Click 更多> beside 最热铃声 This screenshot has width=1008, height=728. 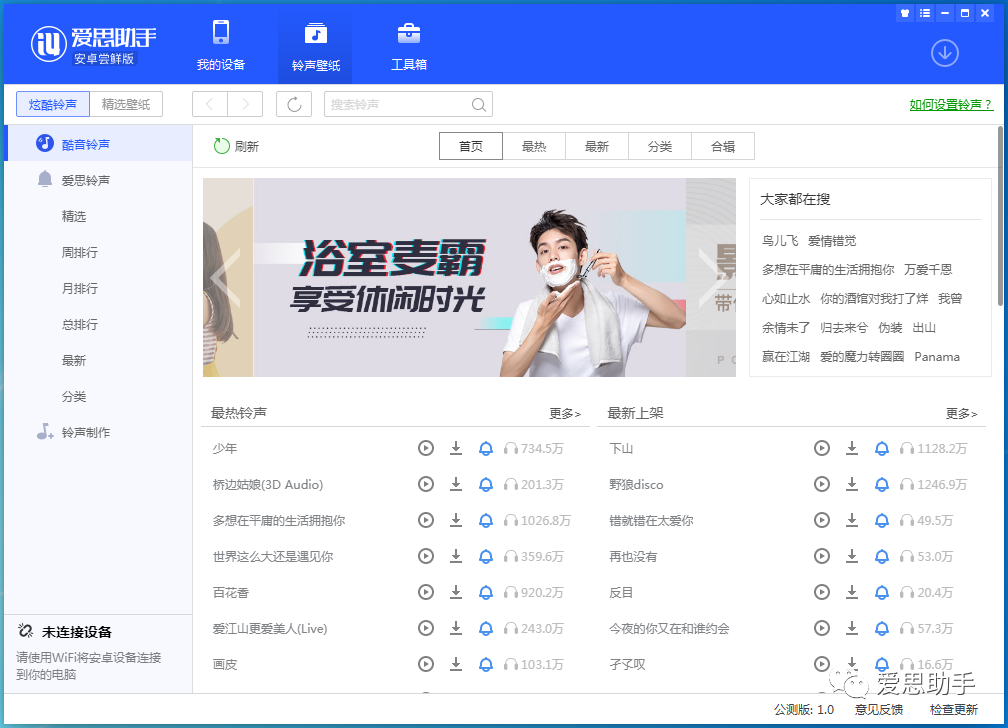(565, 413)
